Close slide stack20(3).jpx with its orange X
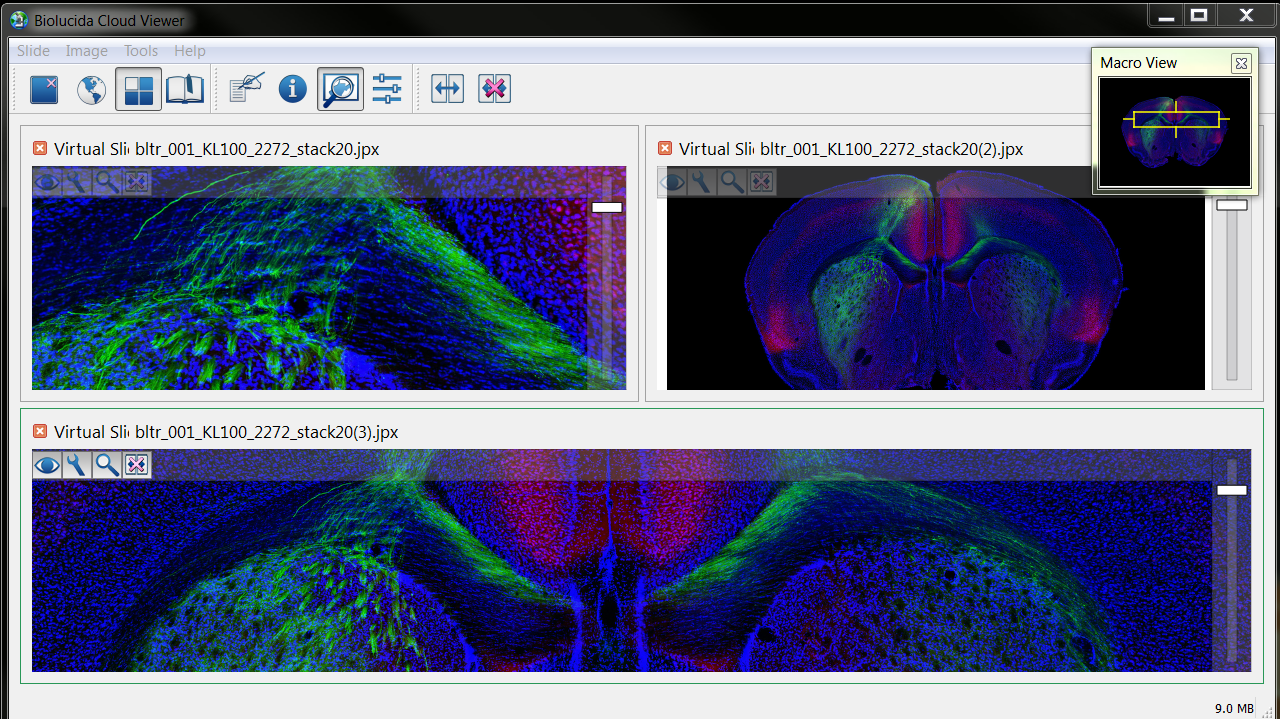The image size is (1280, 719). (40, 432)
